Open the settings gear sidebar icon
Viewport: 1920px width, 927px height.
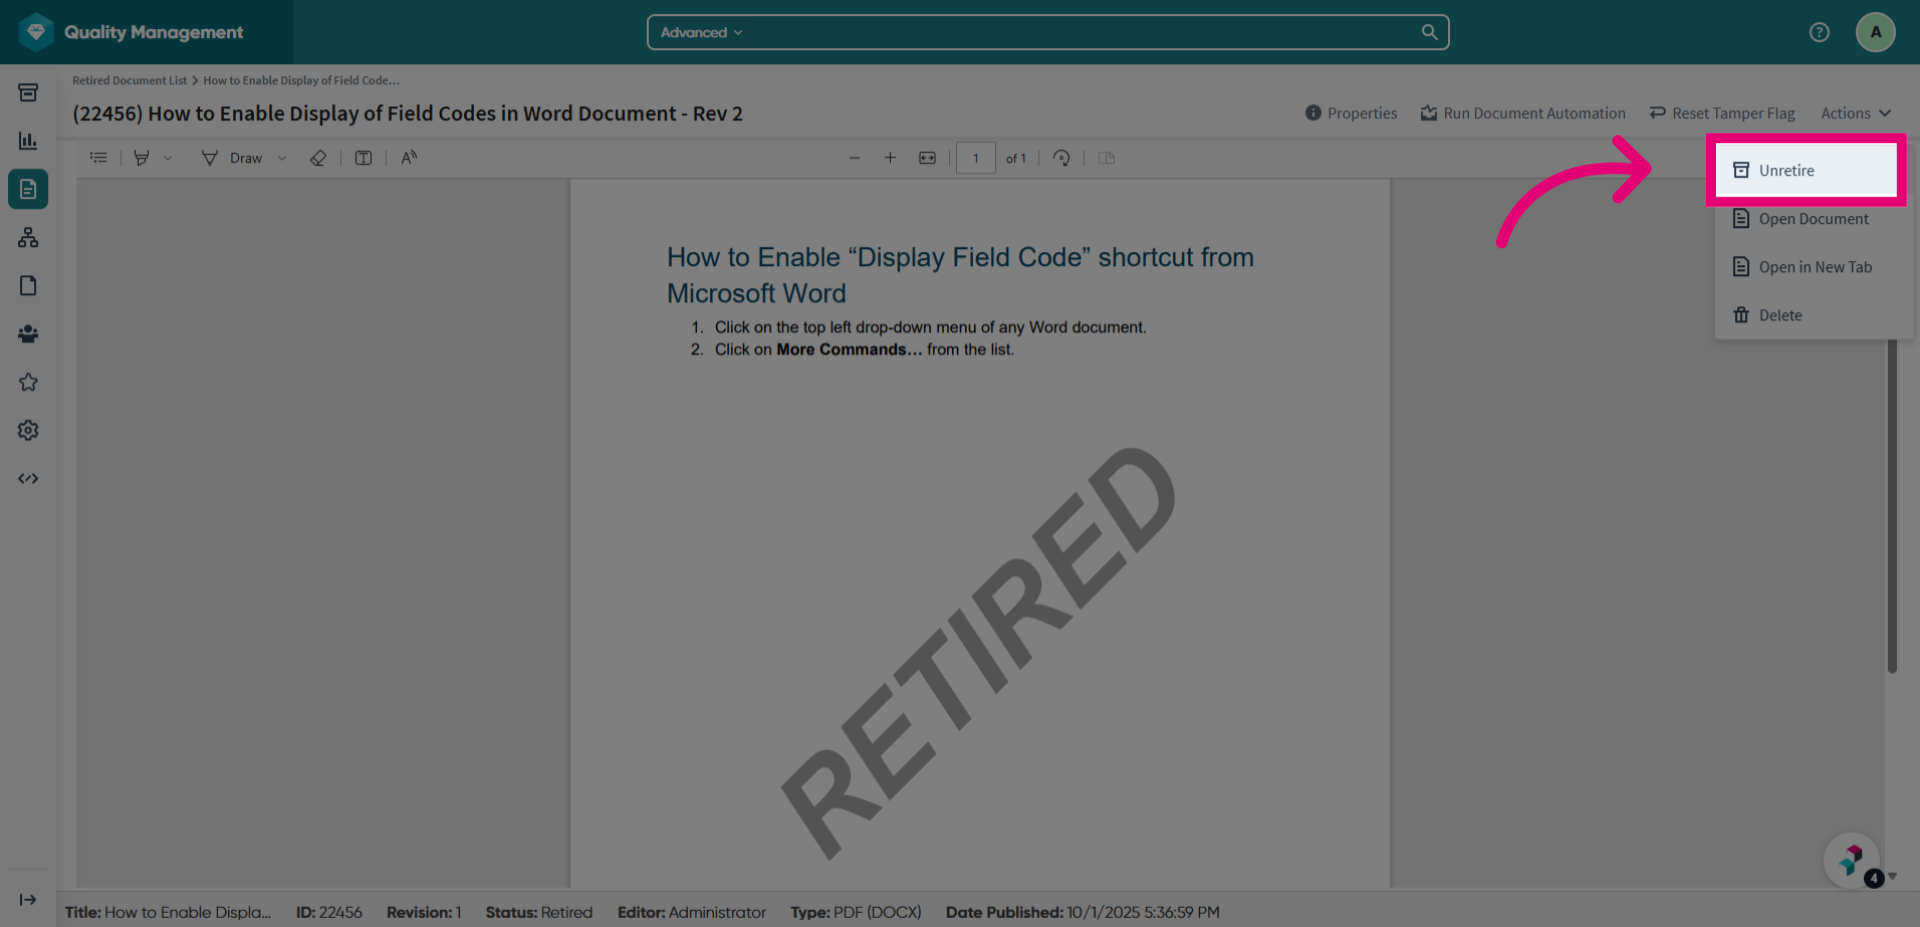coord(28,430)
